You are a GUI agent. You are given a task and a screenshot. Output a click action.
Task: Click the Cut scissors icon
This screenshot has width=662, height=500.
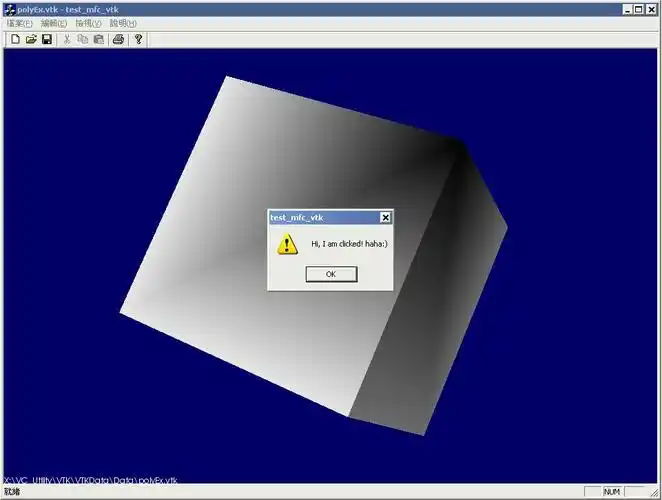(x=67, y=39)
